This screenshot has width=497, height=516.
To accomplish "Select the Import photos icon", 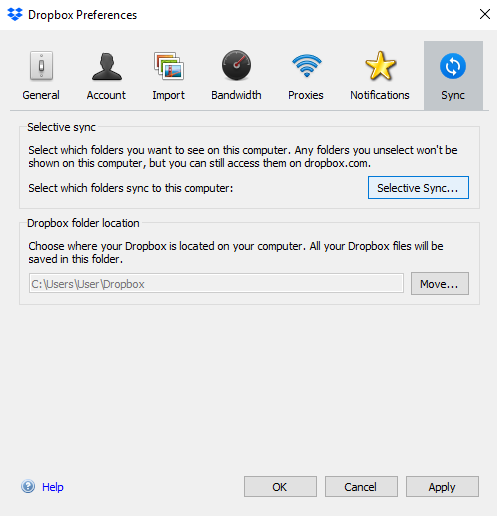I will (169, 66).
